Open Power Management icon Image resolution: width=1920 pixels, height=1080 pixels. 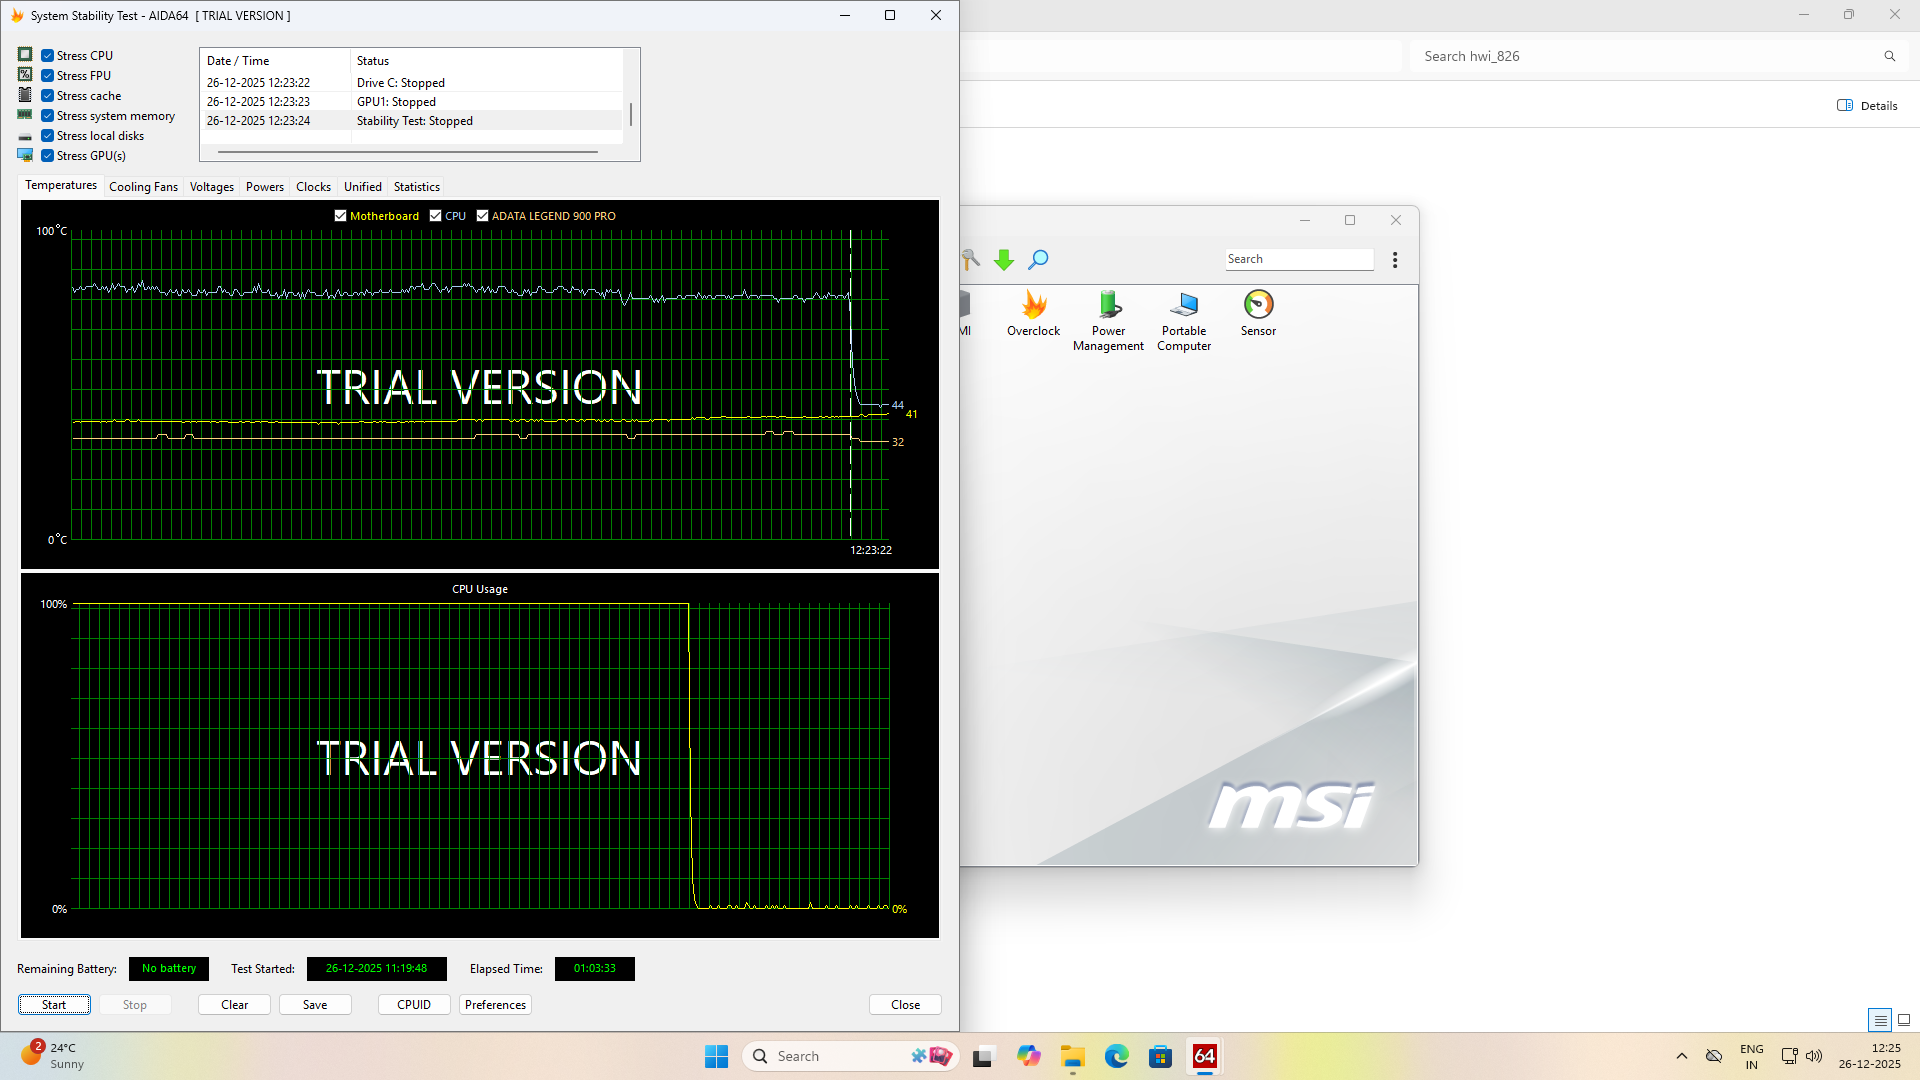point(1108,305)
